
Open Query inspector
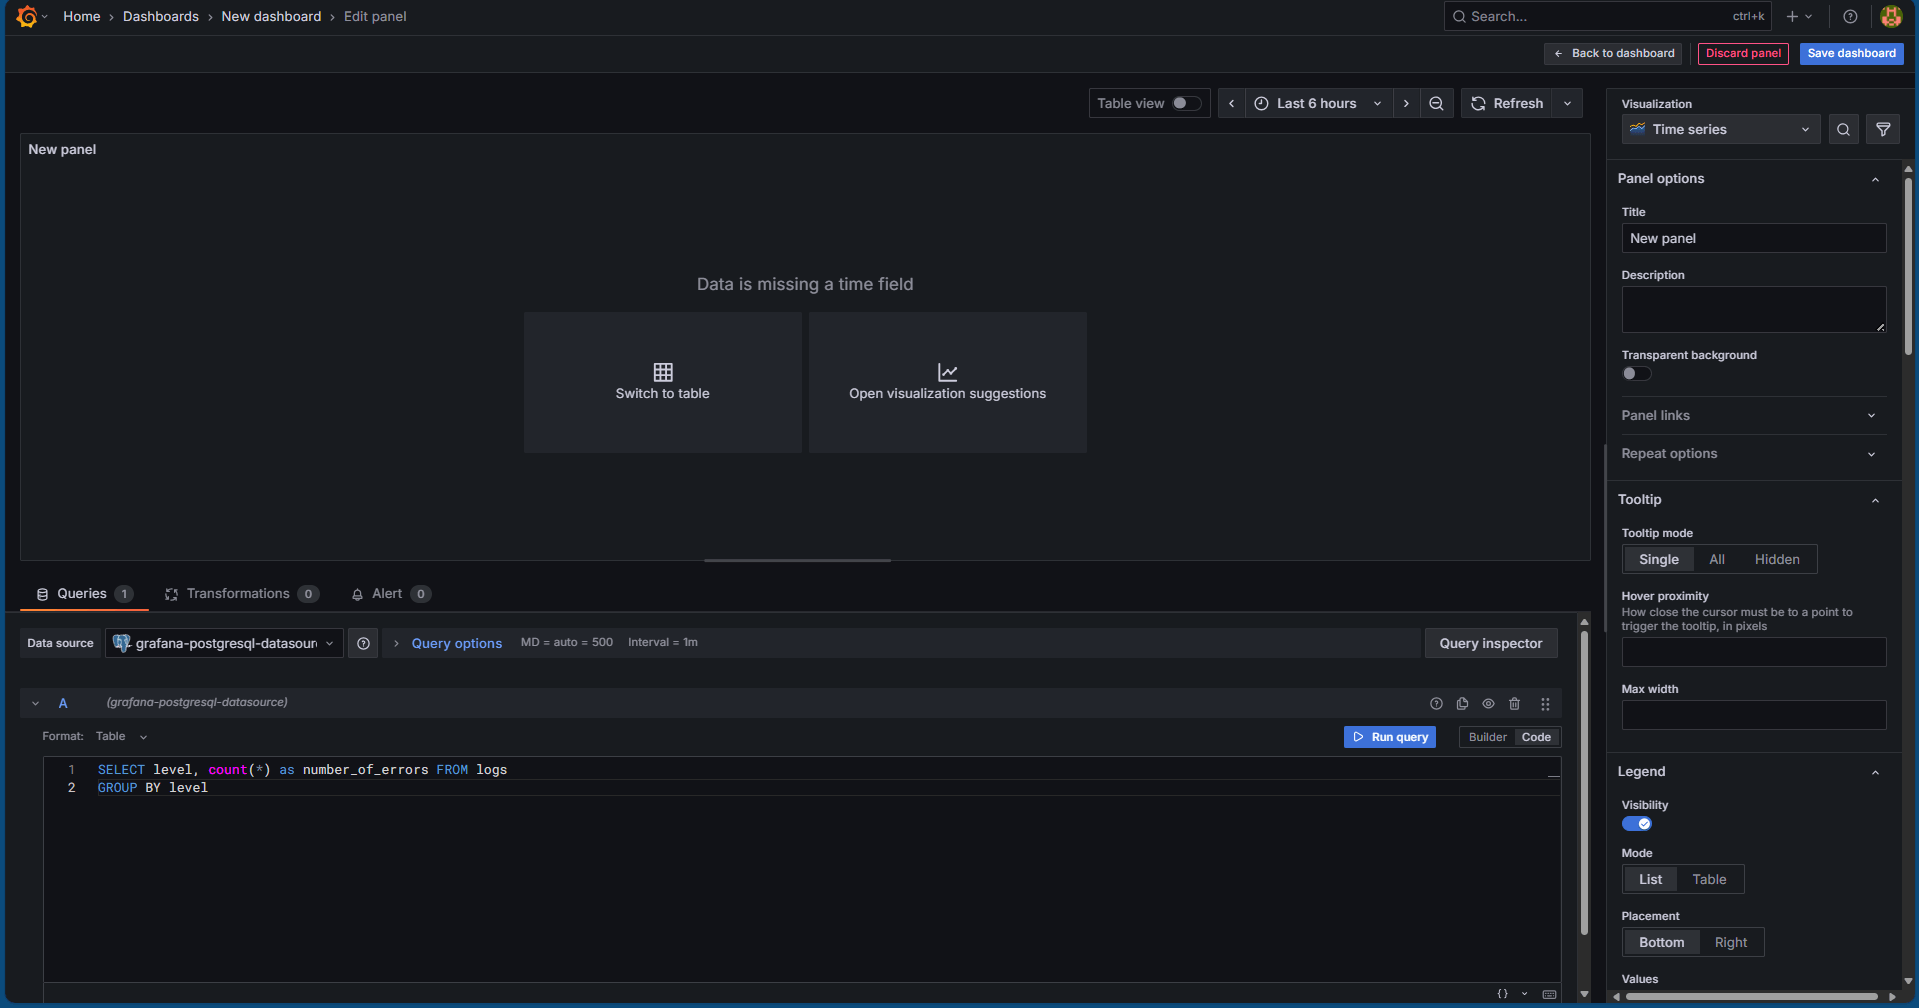coord(1490,643)
